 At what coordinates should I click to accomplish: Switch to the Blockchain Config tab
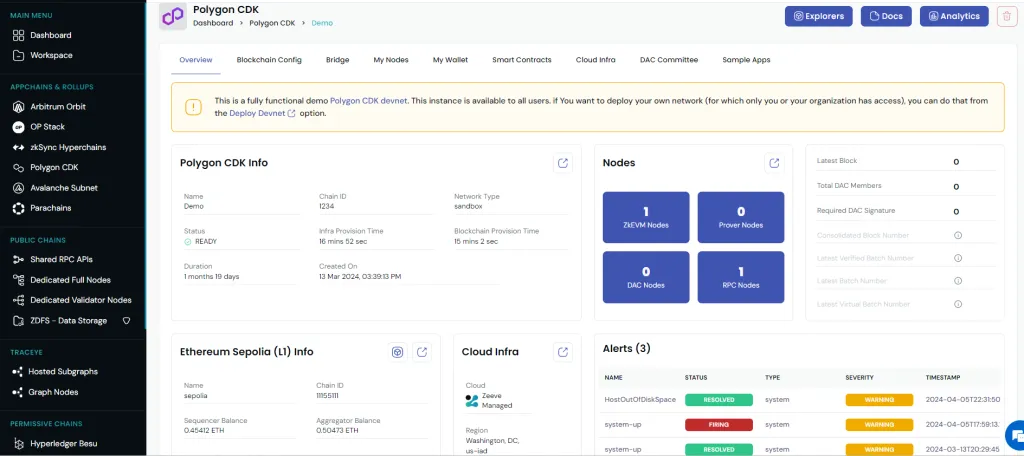click(x=269, y=60)
